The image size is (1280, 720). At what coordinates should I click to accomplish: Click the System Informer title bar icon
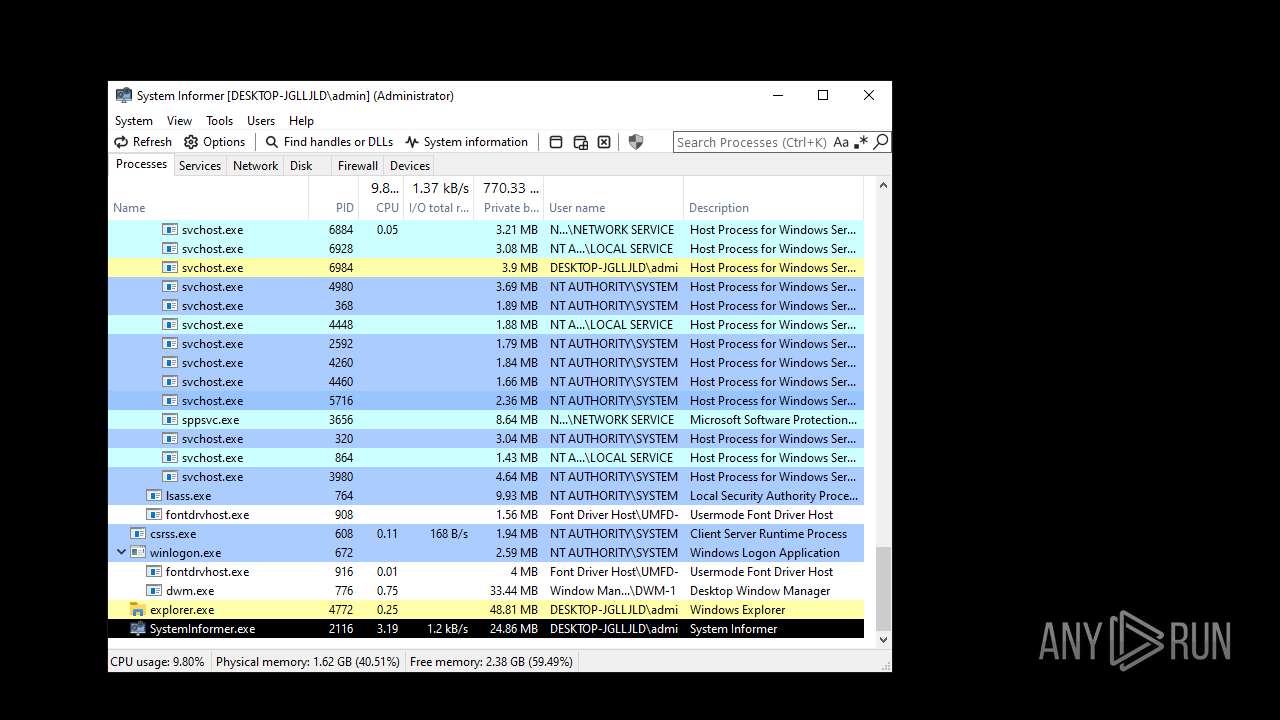(x=124, y=96)
